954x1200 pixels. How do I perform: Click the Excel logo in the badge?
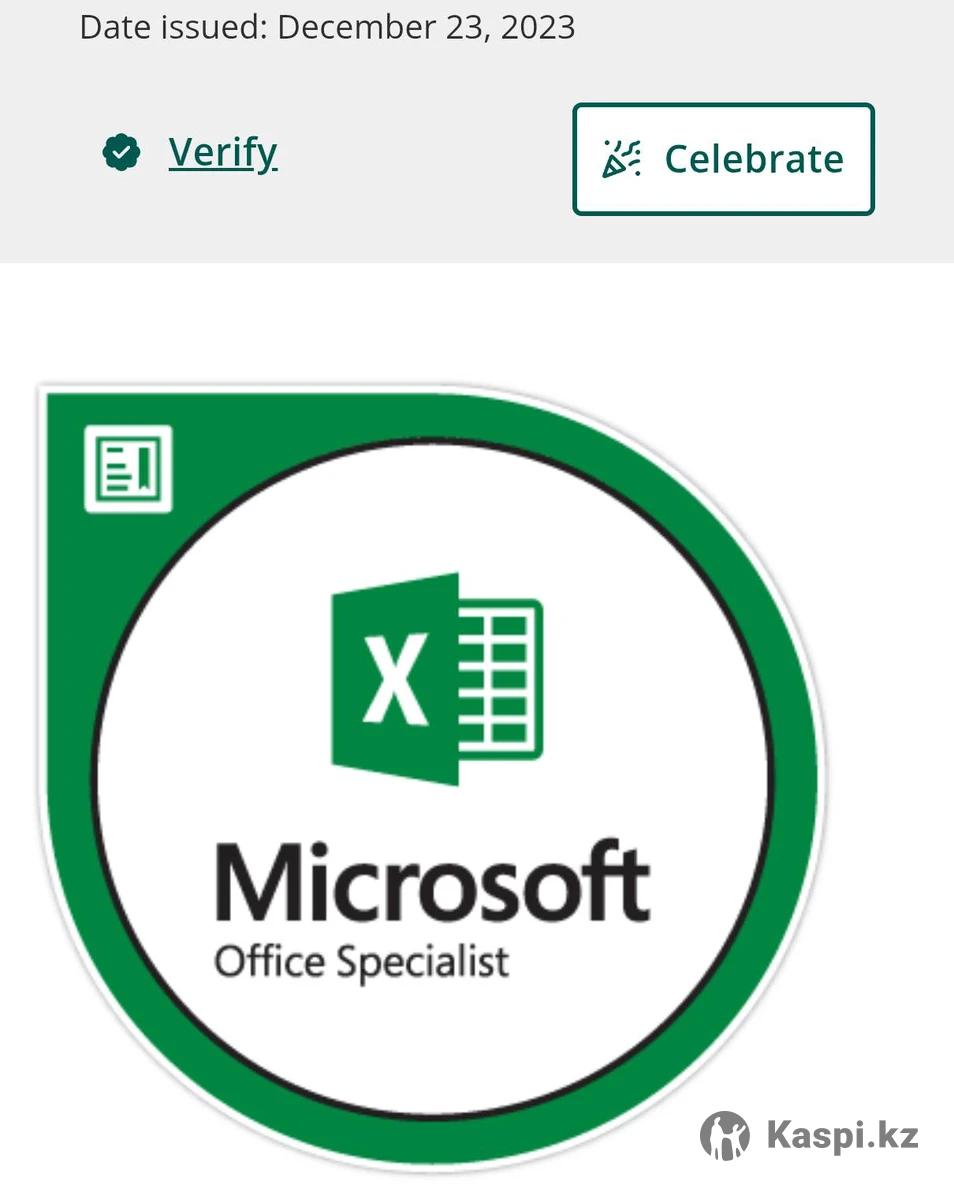click(x=437, y=680)
